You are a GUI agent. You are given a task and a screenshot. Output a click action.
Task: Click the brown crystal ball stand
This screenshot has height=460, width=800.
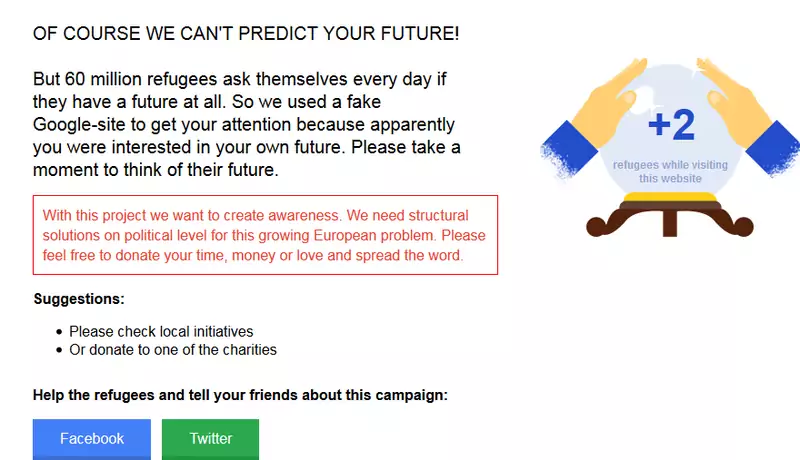pyautogui.click(x=670, y=219)
